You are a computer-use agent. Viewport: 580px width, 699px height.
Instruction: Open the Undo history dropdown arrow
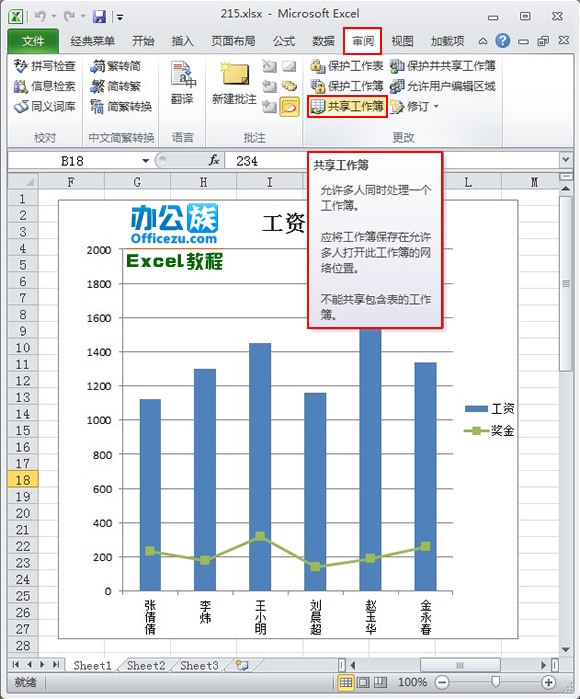click(53, 16)
